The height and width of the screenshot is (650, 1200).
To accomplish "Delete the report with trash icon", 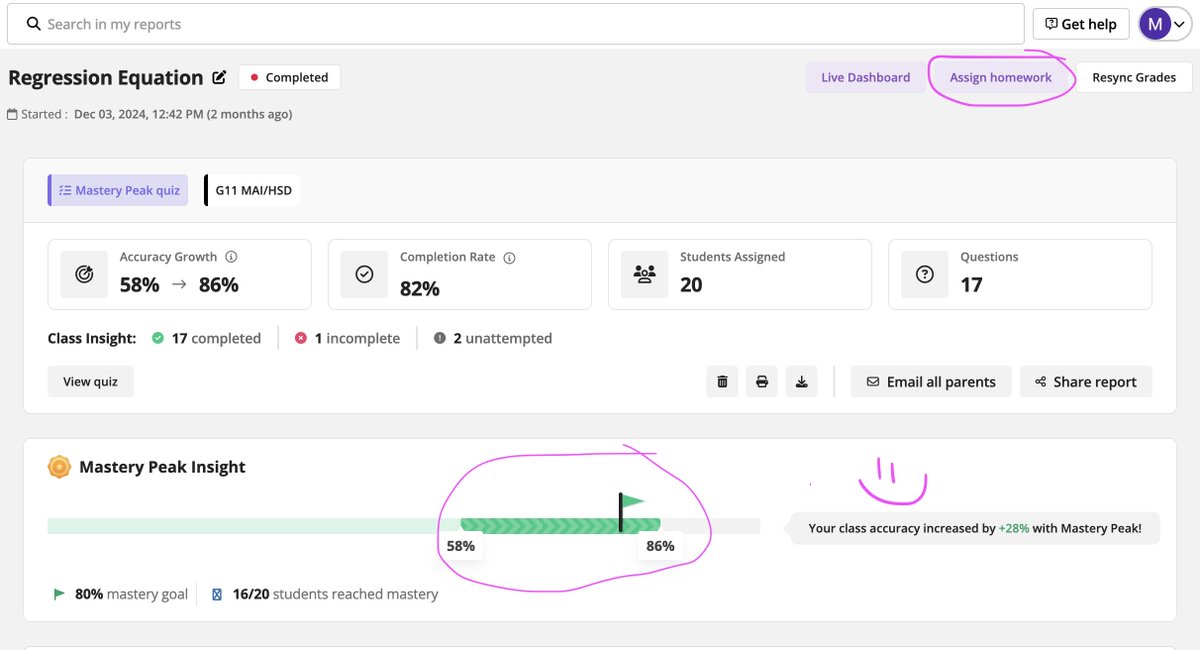I will tap(722, 381).
